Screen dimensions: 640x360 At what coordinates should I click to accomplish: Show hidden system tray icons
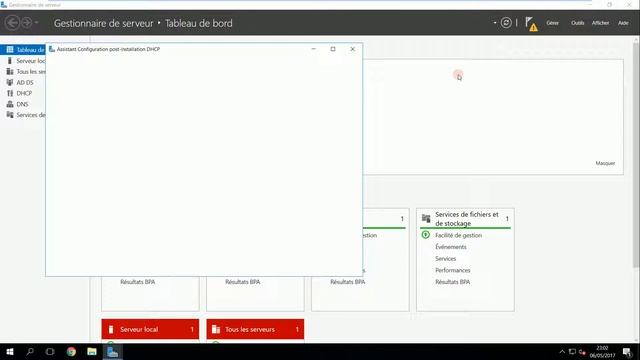click(562, 352)
